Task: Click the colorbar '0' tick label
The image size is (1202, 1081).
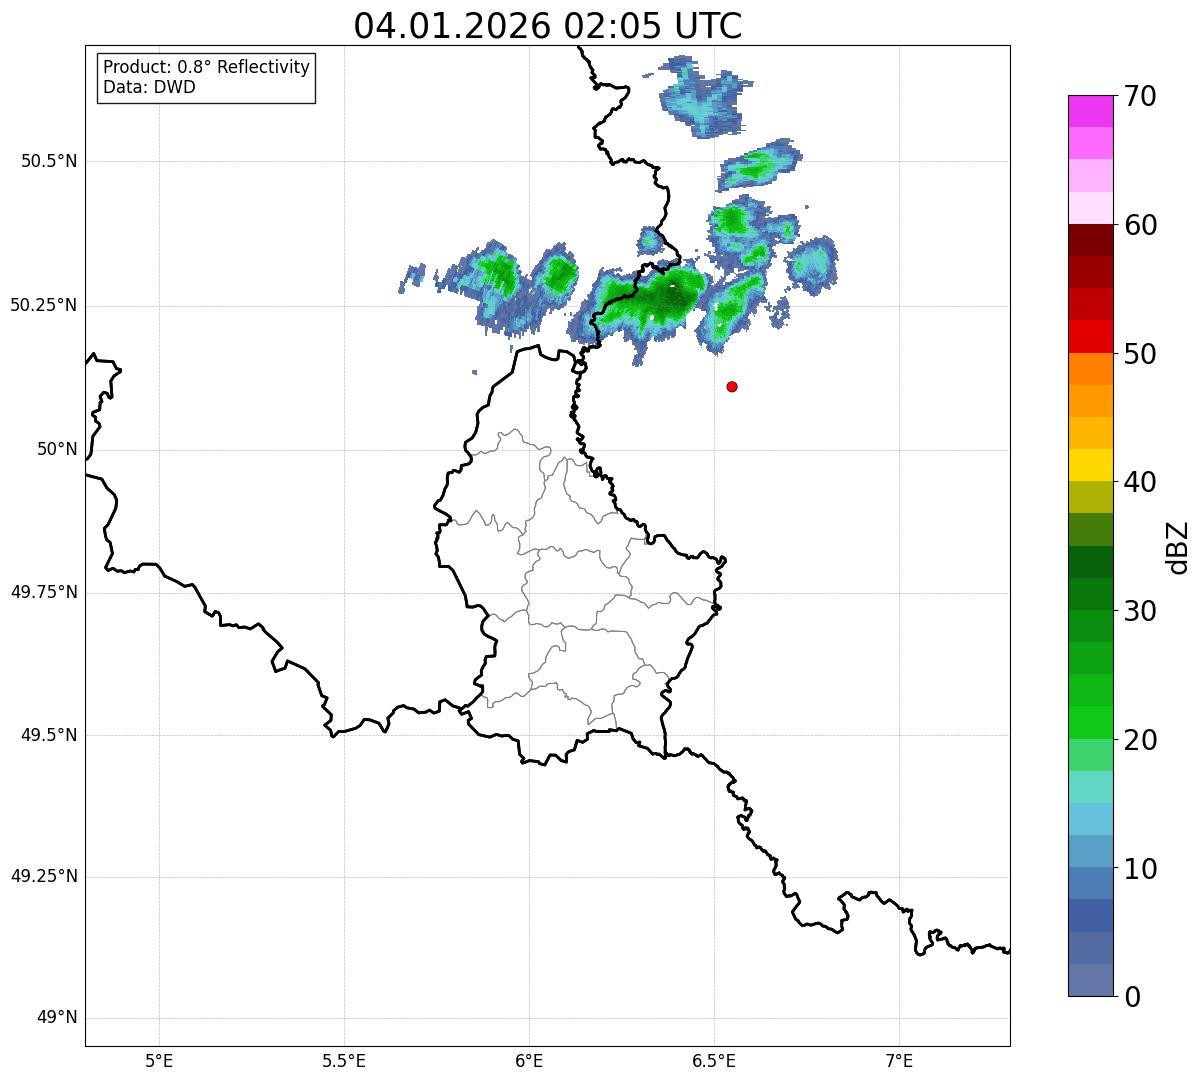Action: pos(1132,997)
